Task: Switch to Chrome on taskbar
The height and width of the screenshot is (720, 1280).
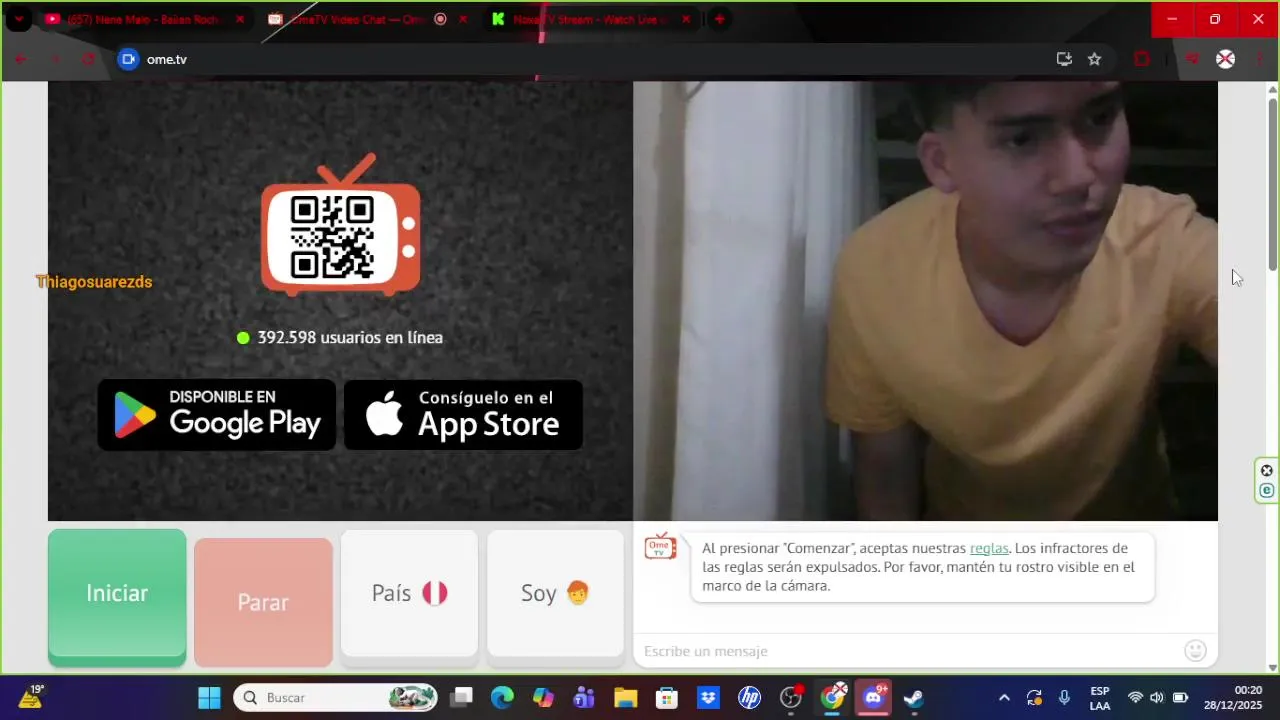Action: 832,698
